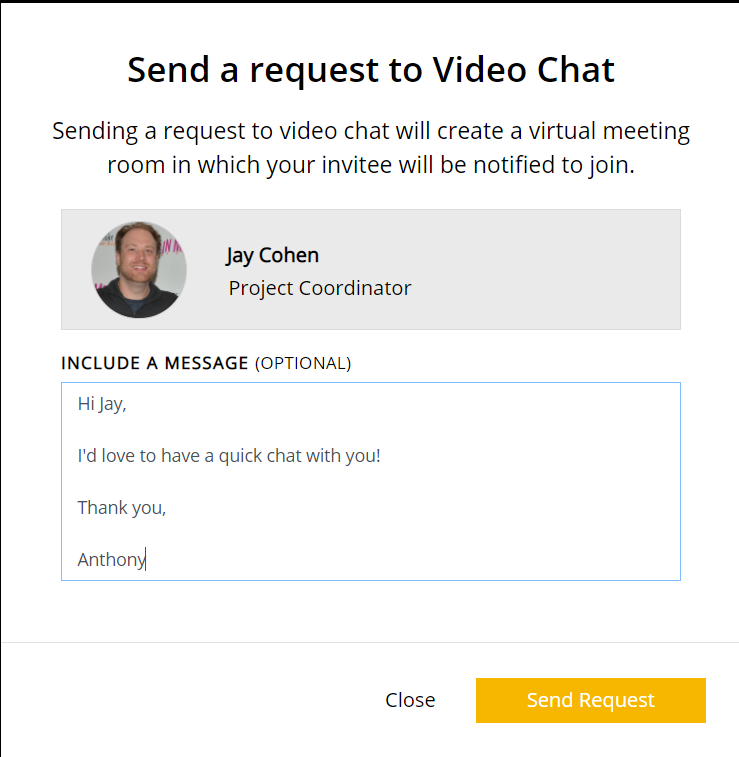Focus the optional message text box
The height and width of the screenshot is (757, 739).
tap(371, 481)
